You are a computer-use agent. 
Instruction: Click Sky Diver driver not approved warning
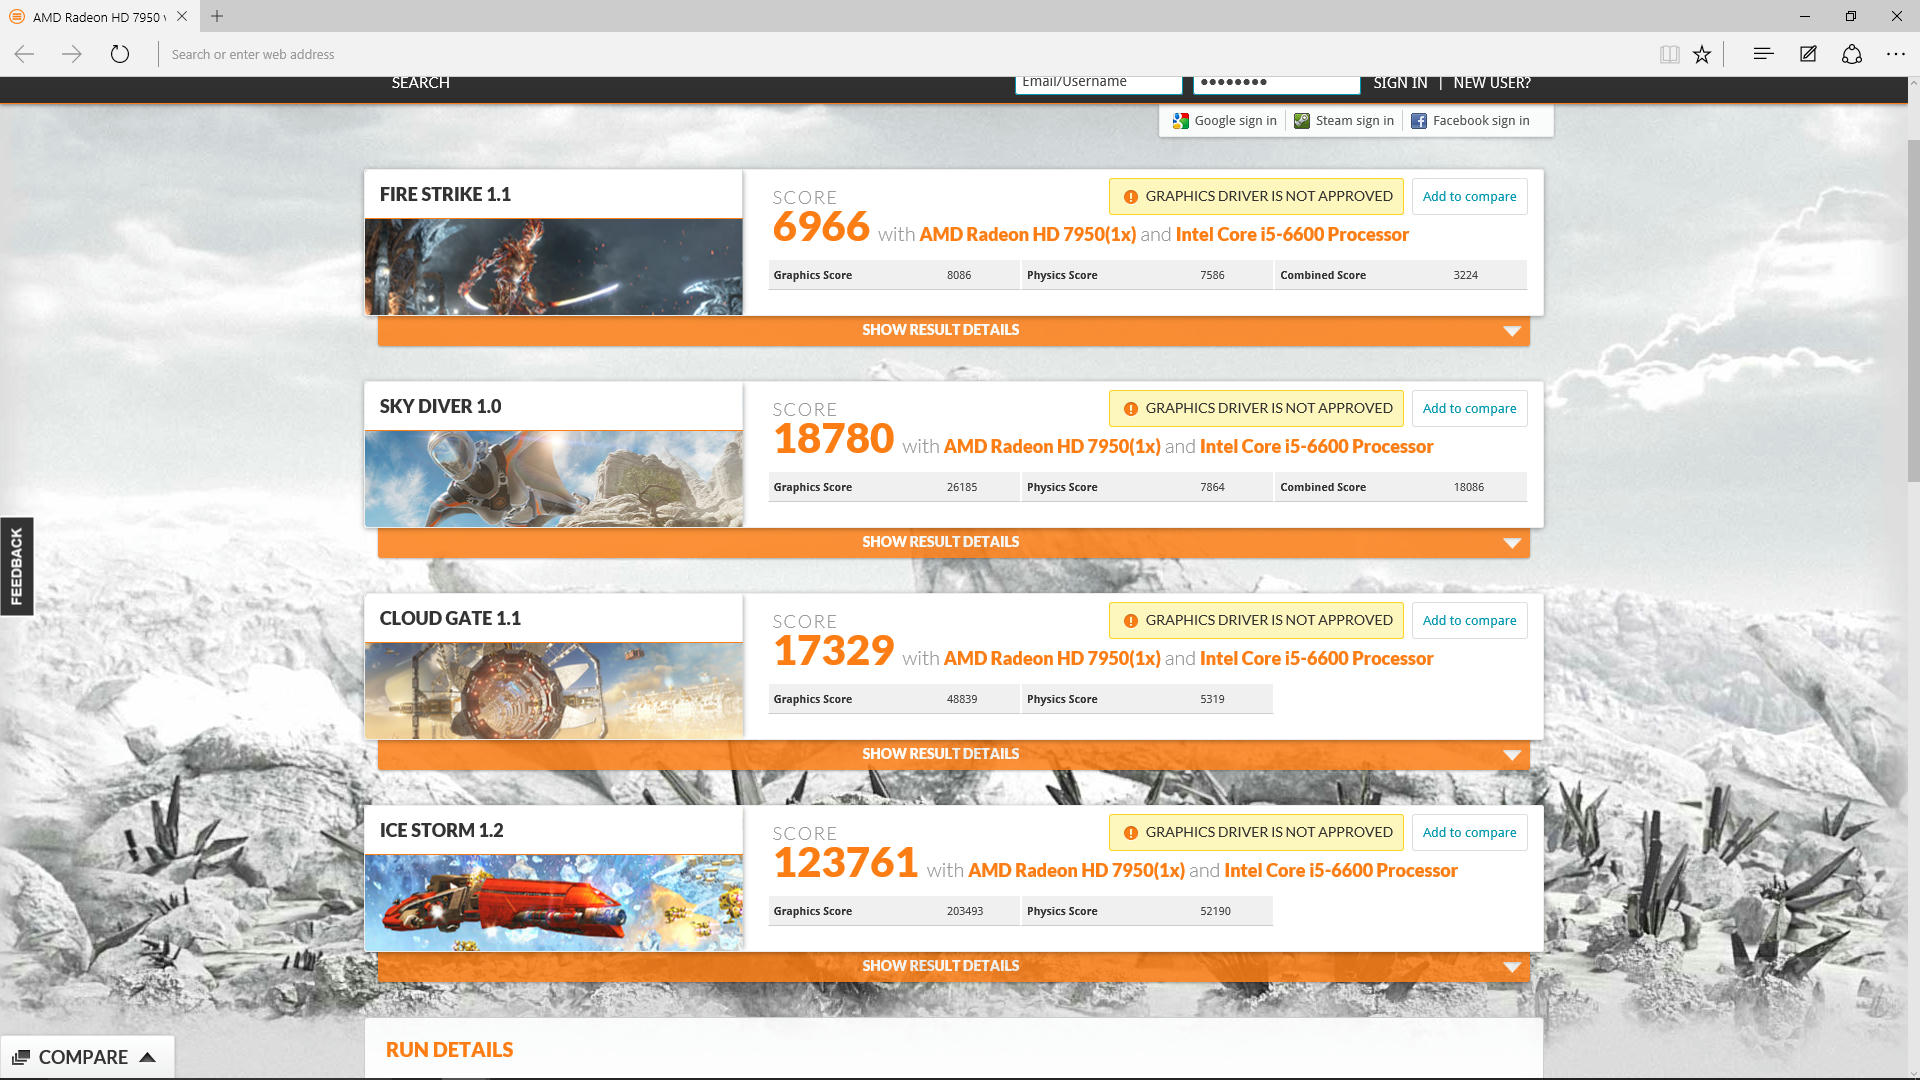(1256, 408)
